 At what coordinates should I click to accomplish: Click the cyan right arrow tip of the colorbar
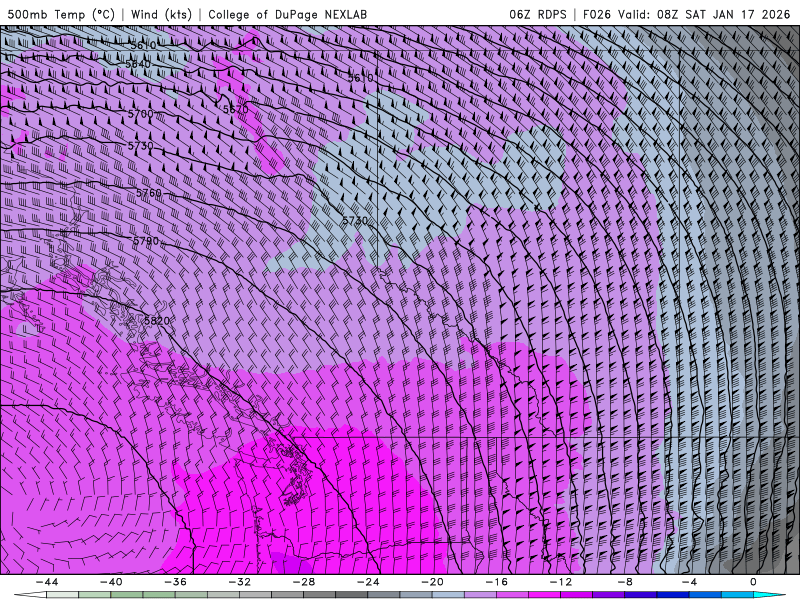(x=778, y=595)
